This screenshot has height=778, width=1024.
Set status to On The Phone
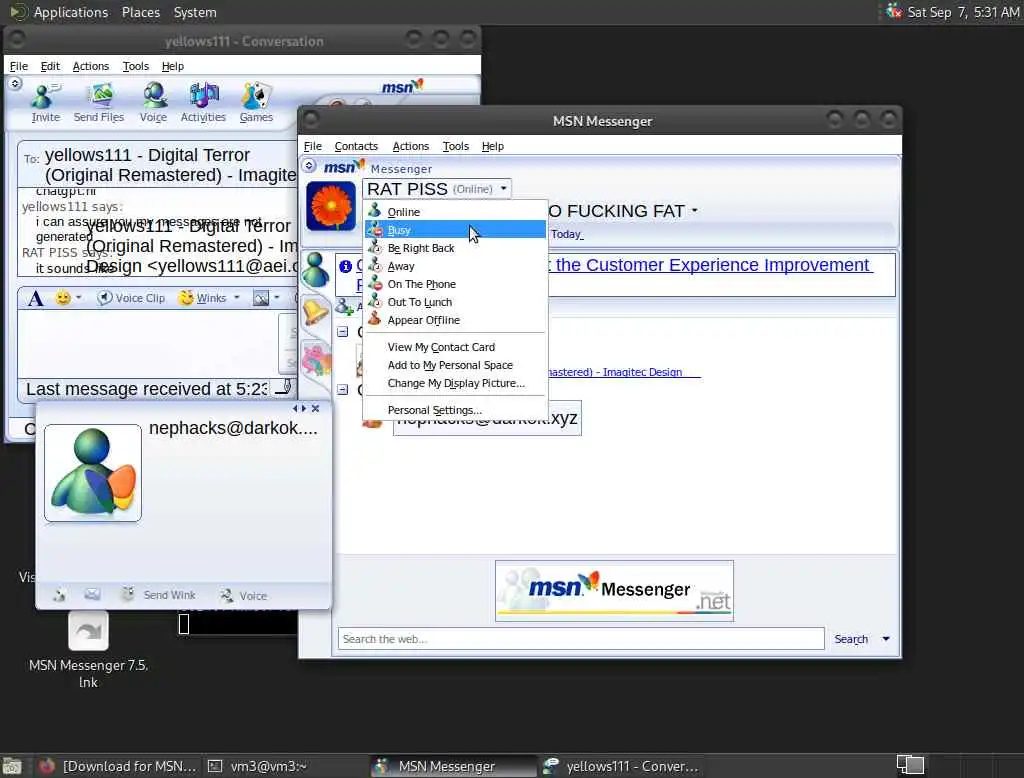(455, 284)
